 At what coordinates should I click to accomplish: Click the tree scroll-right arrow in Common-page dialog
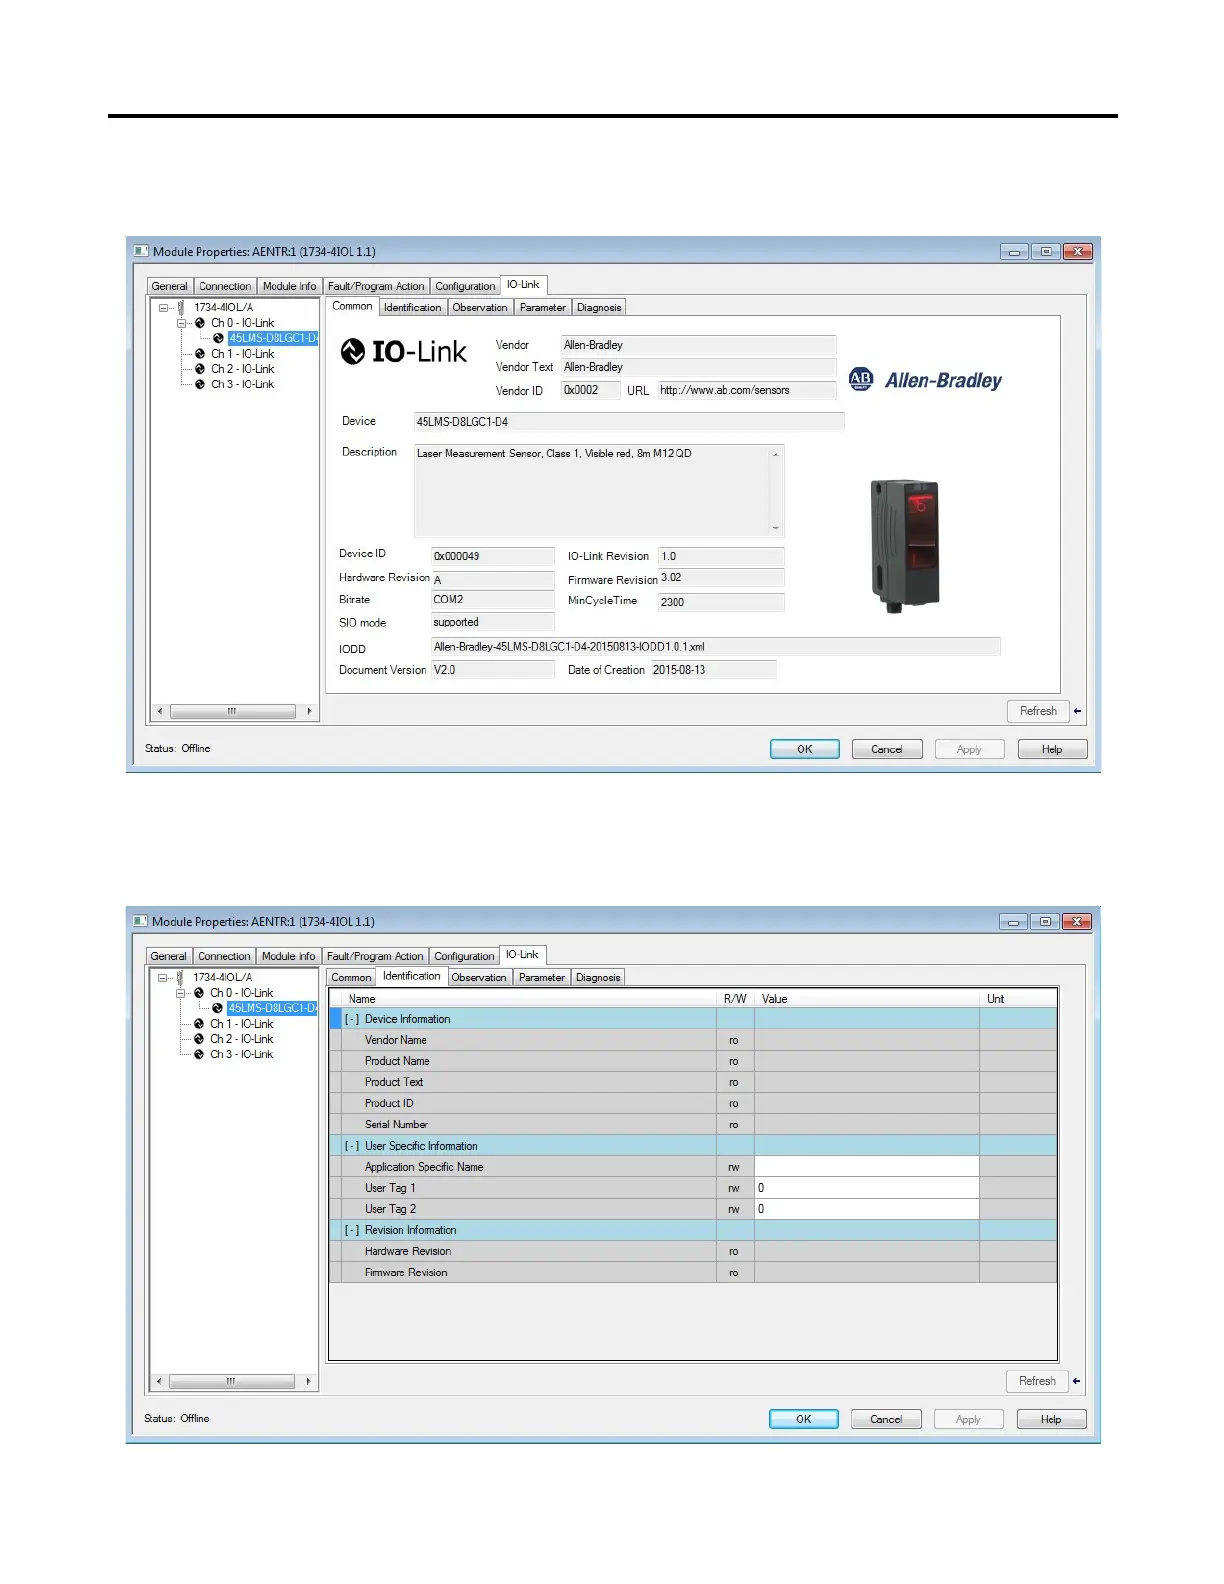tap(309, 711)
